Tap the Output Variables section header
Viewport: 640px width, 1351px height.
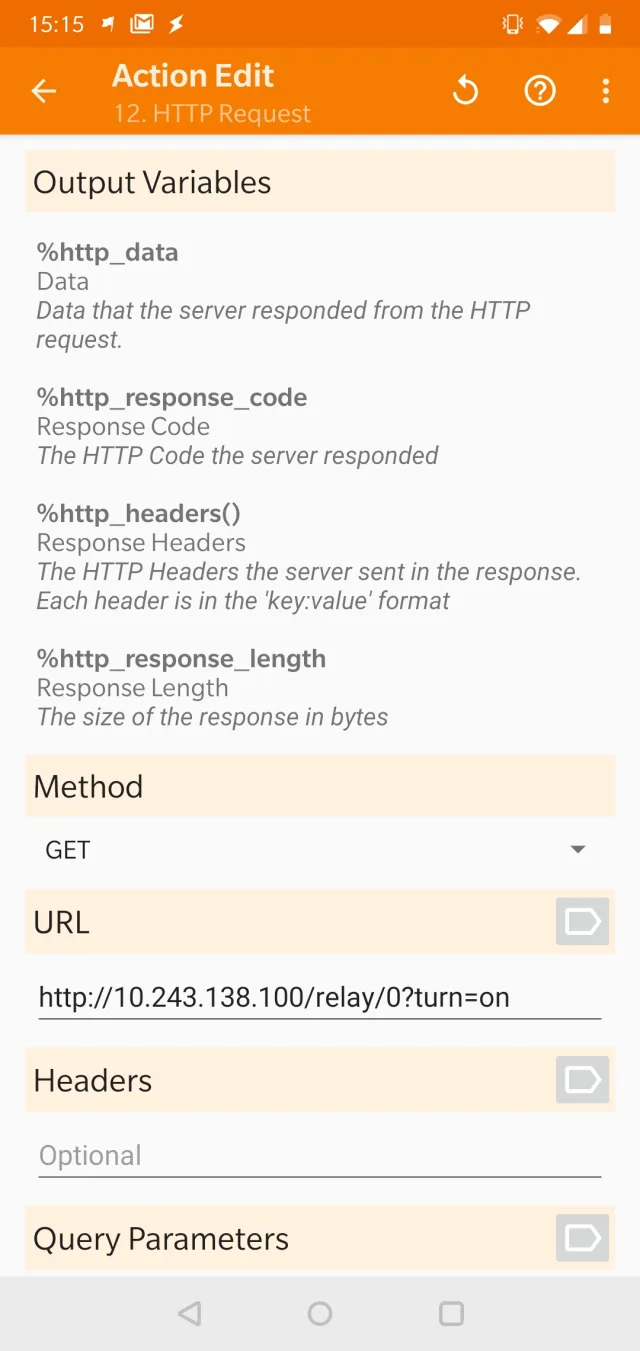tap(152, 182)
